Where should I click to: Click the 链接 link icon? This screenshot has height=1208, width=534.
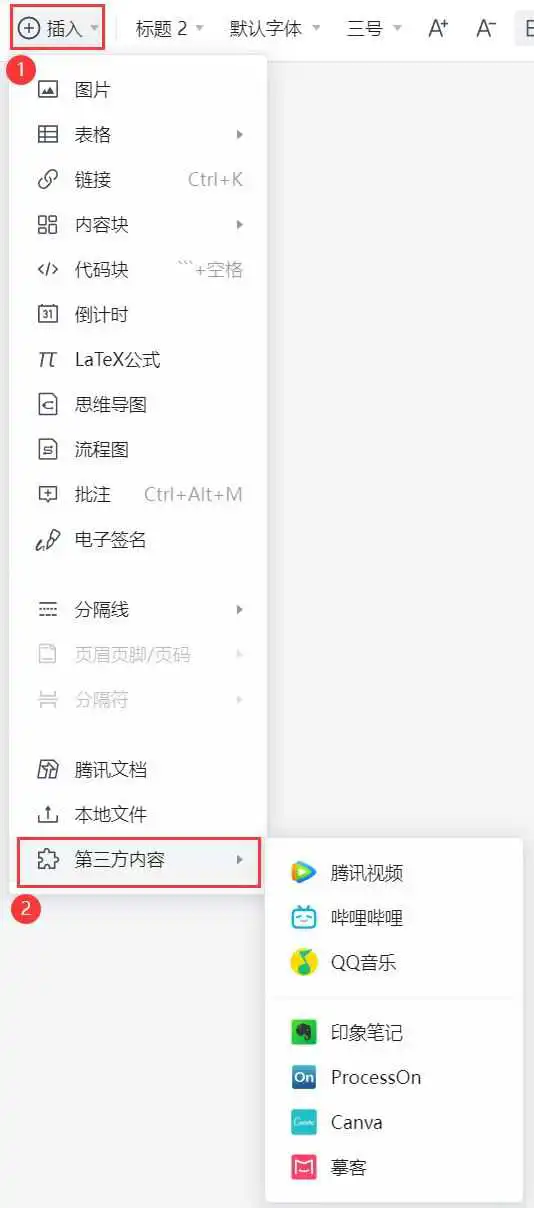(x=47, y=180)
